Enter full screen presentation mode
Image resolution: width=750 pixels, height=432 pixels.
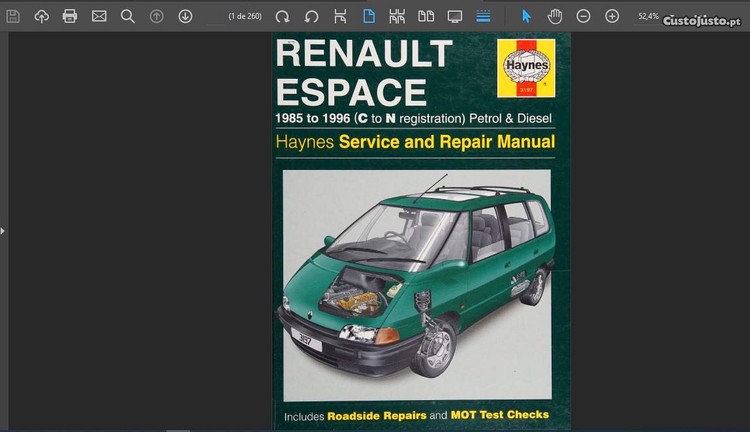(455, 16)
